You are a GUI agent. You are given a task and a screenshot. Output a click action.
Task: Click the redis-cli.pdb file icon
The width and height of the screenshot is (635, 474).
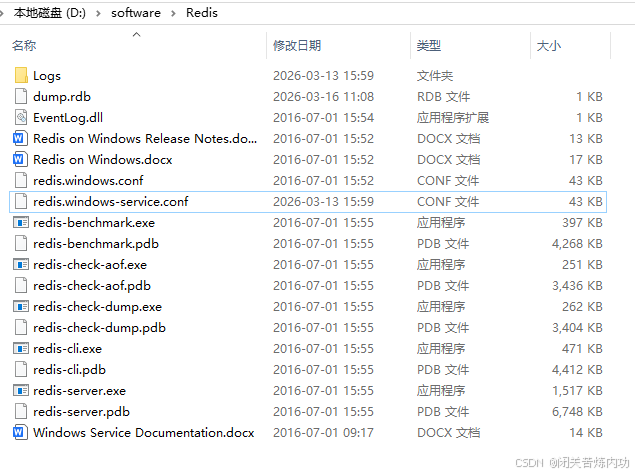(21, 369)
